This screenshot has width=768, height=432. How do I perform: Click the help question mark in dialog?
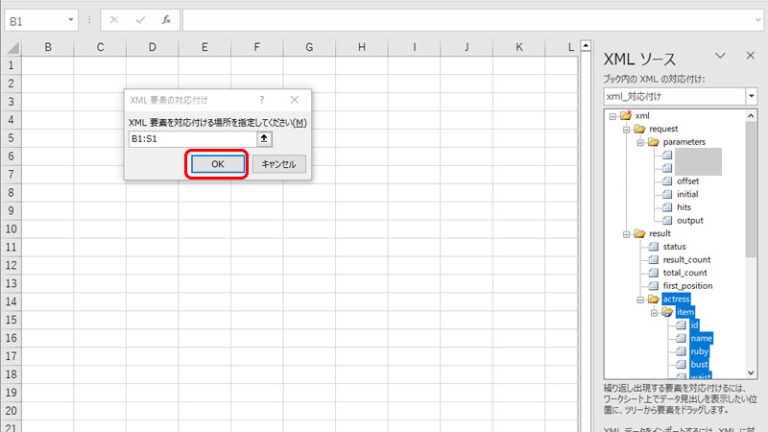[x=261, y=100]
